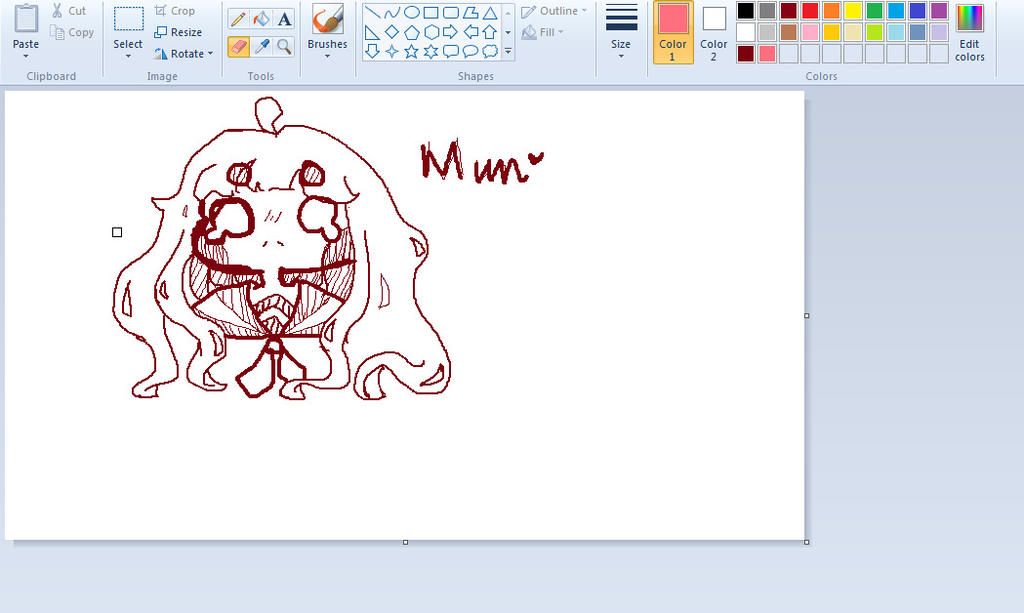Select the Rounded rectangle shape

pos(451,12)
